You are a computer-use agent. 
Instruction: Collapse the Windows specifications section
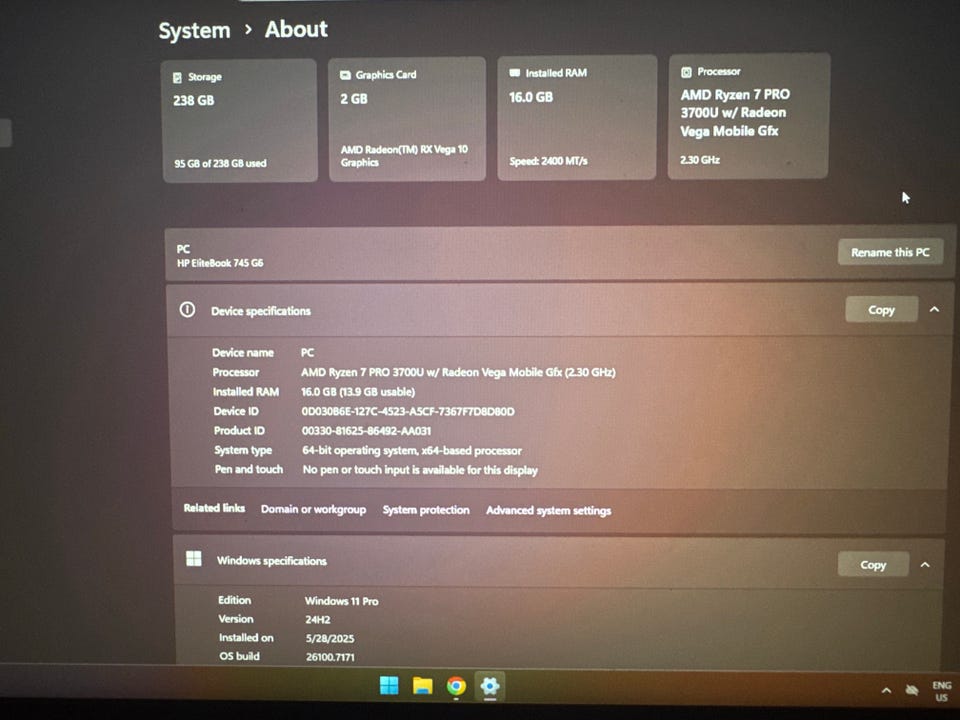coord(925,564)
